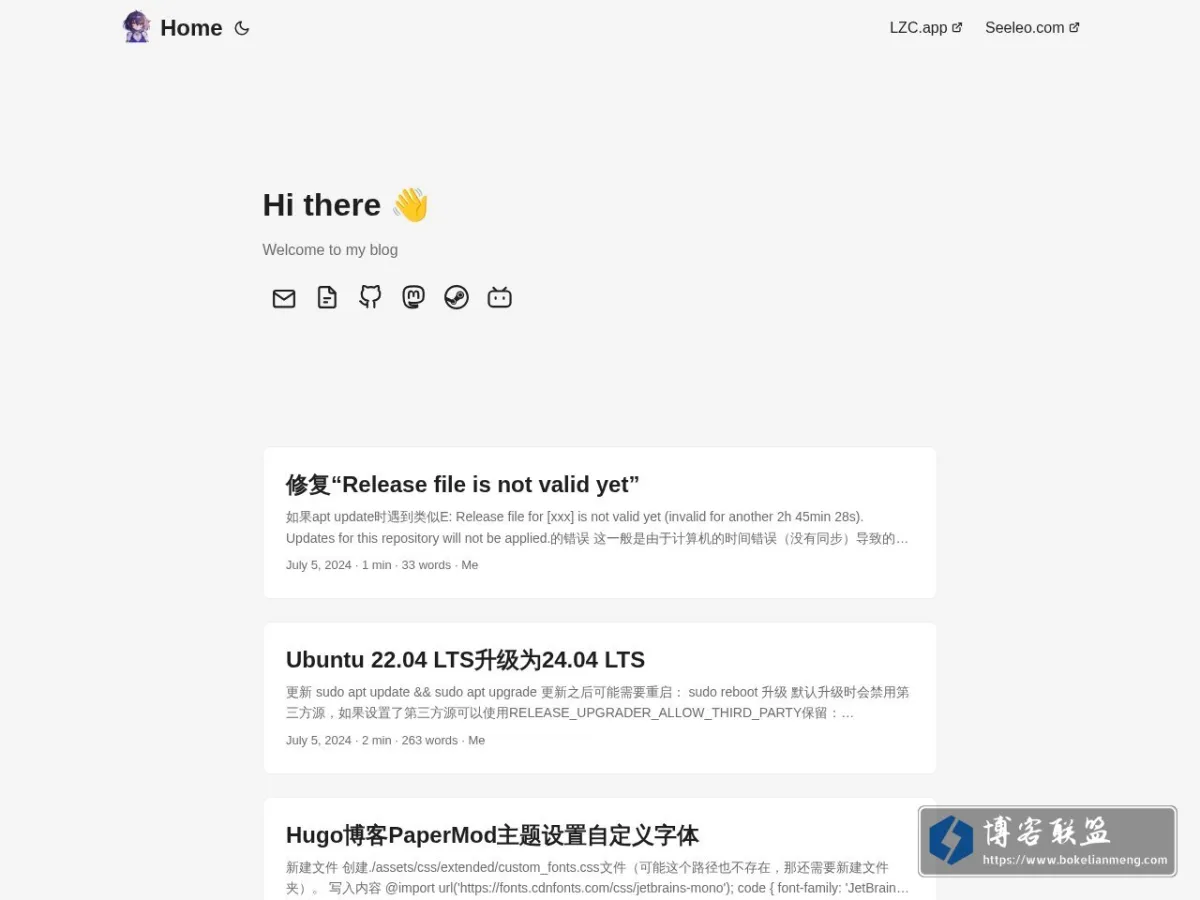Open the Mastodon profile icon
The image size is (1200, 900).
(413, 297)
